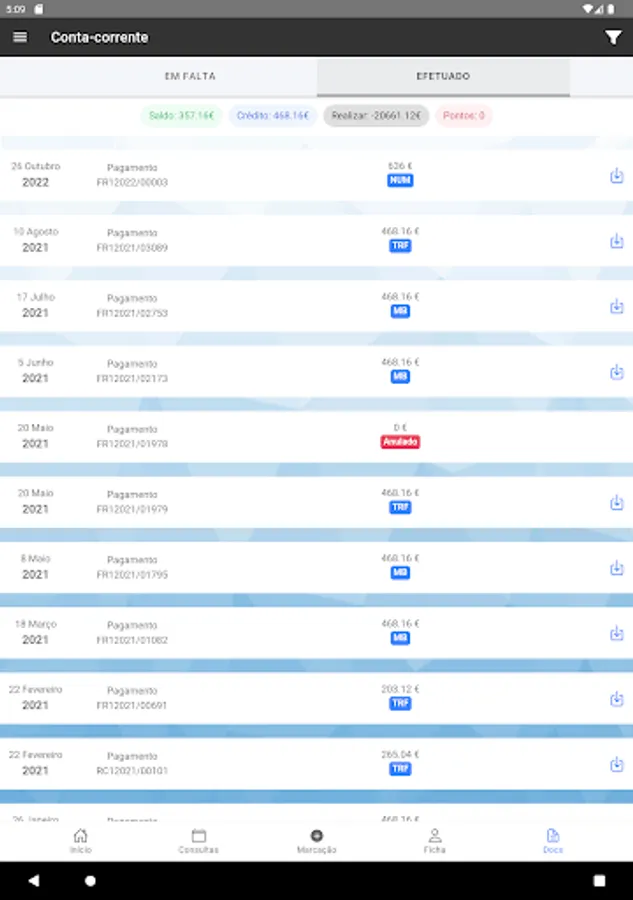Tap the Android recent apps button
The image size is (633, 900).
[x=599, y=880]
